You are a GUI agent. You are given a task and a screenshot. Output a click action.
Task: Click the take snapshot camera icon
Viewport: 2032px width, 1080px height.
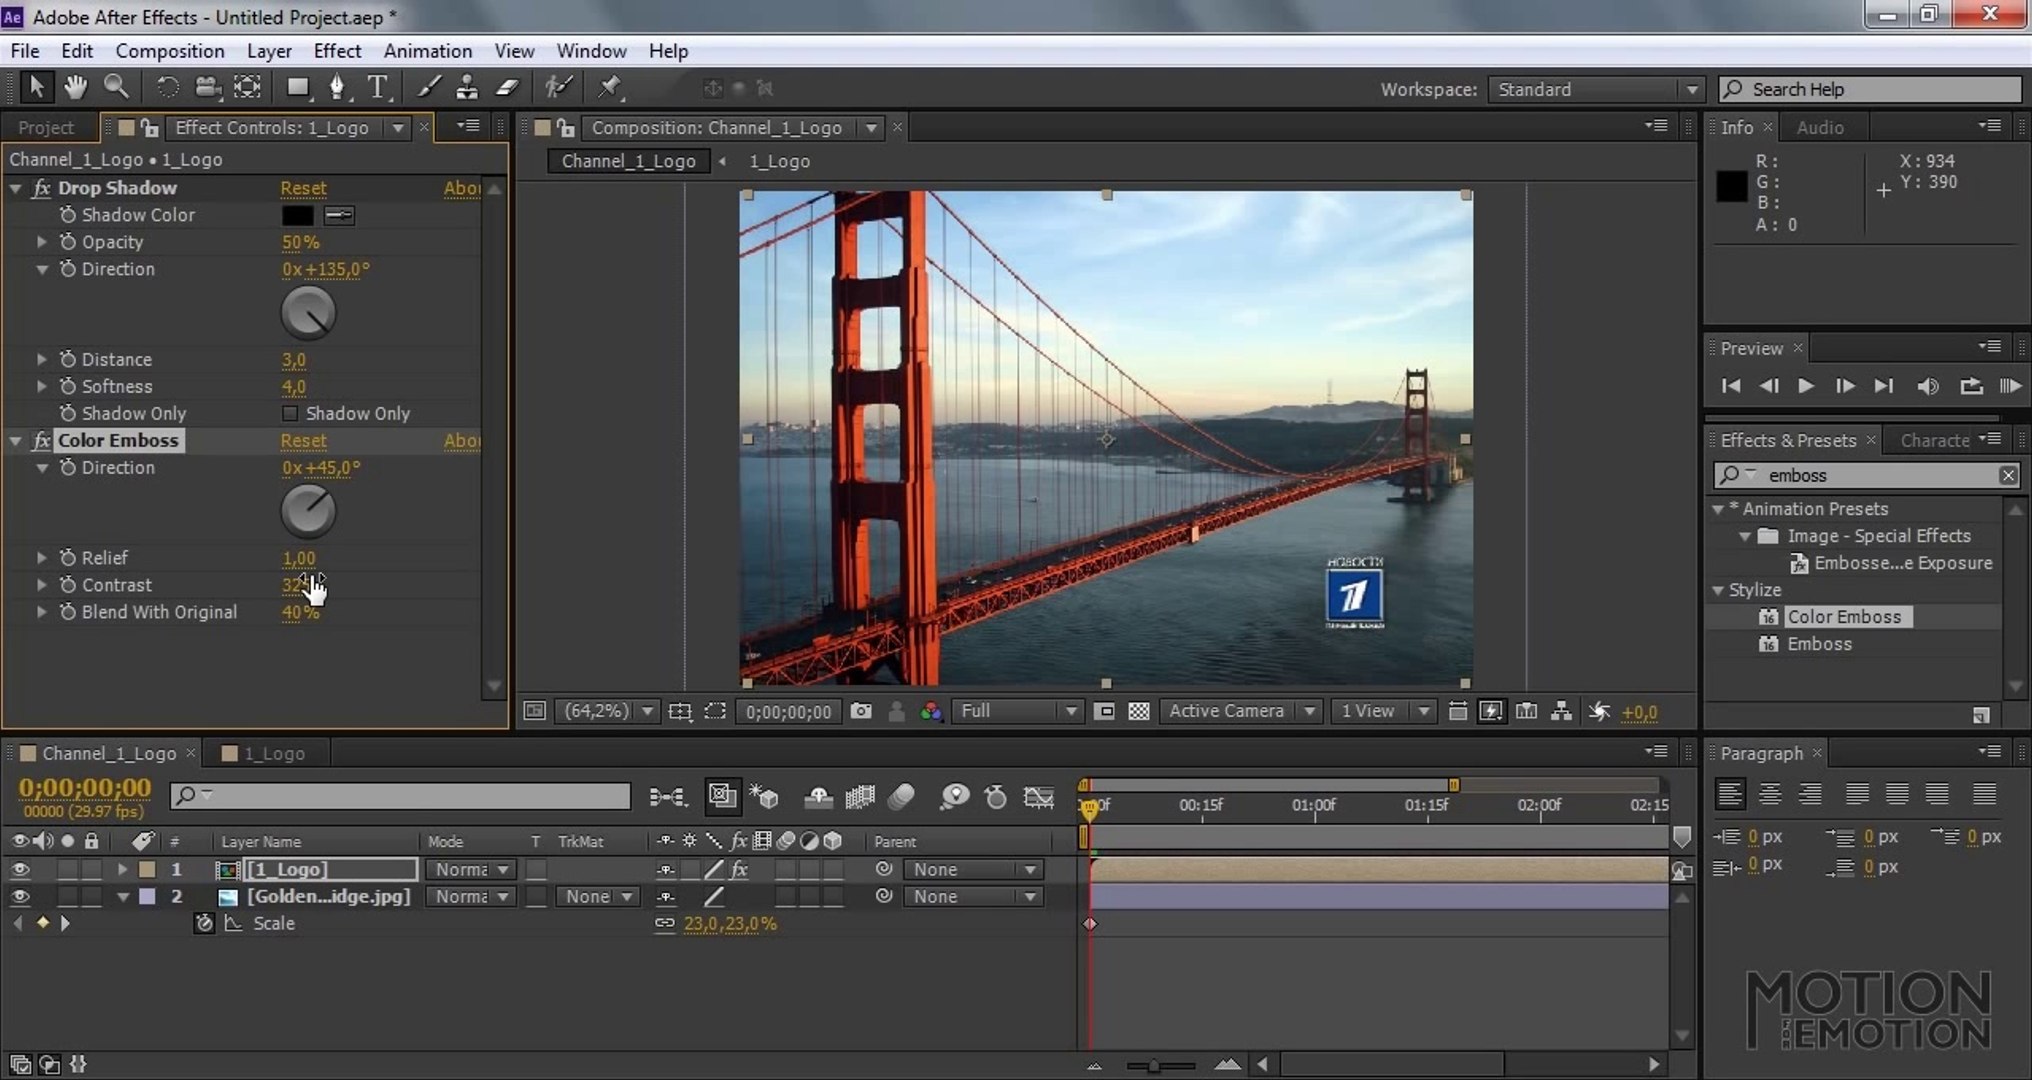860,711
